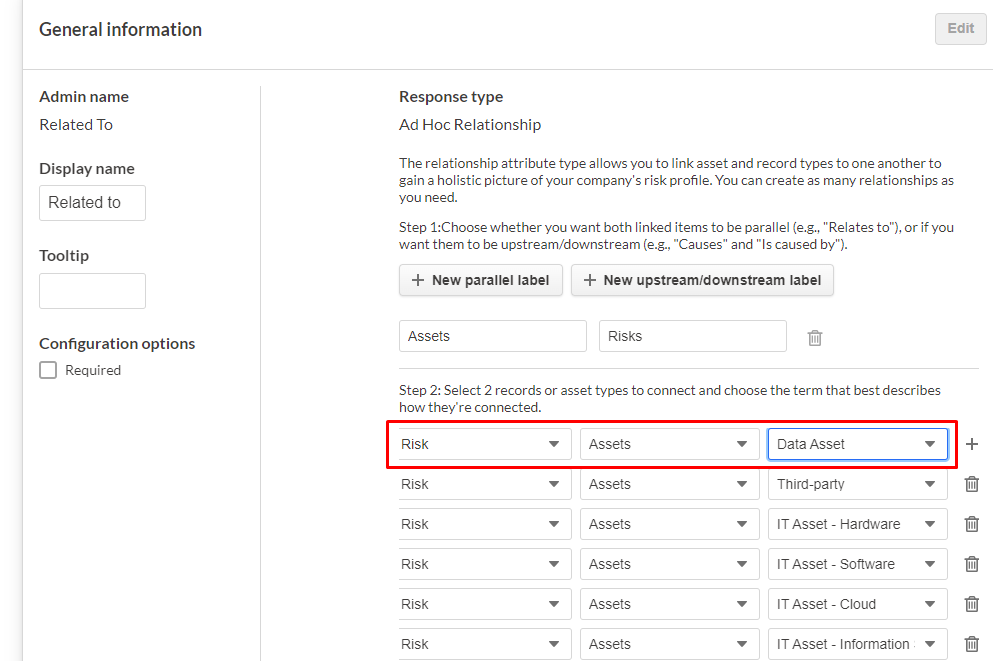This screenshot has width=993, height=661.
Task: Open the IT Asset - Information dropdown
Action: tap(857, 644)
